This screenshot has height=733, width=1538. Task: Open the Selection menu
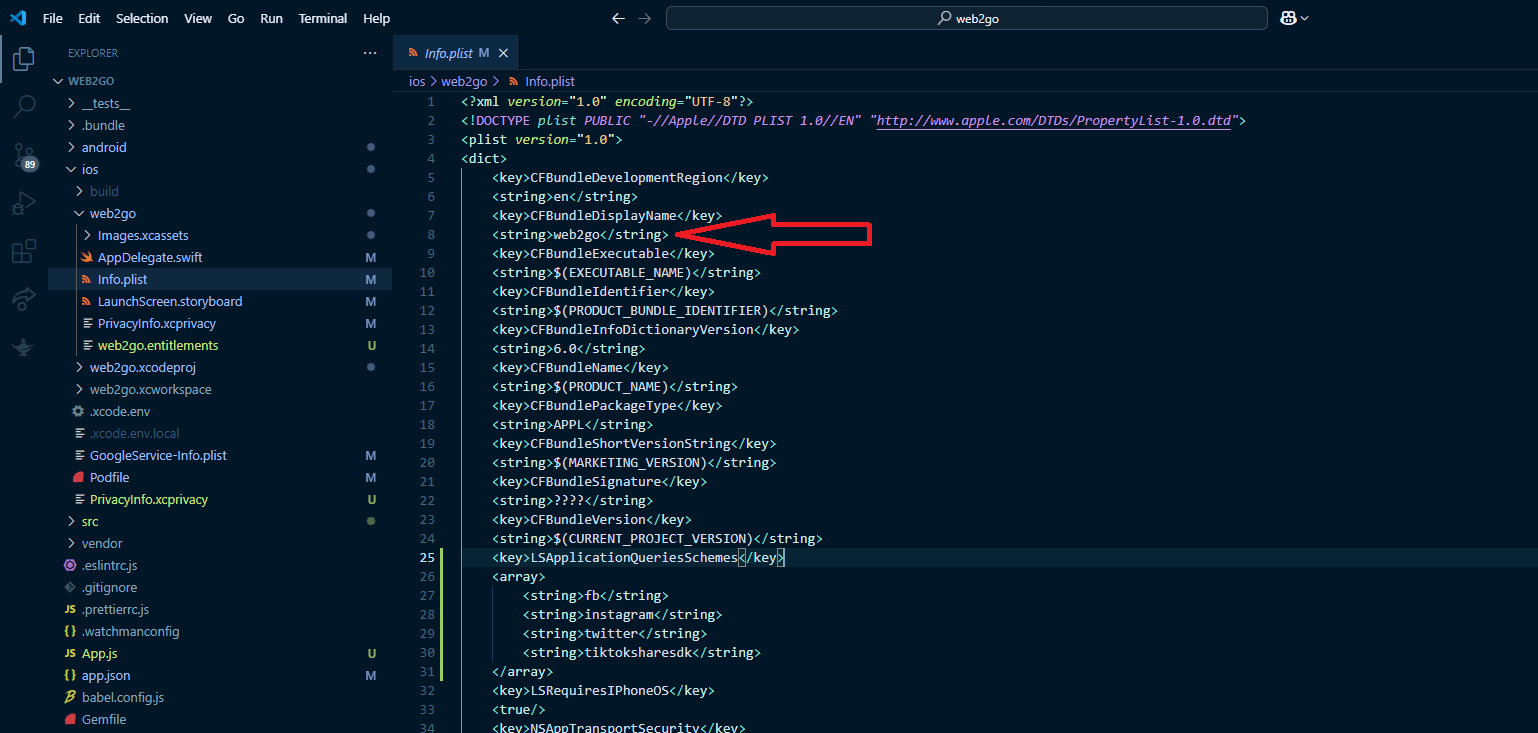142,18
